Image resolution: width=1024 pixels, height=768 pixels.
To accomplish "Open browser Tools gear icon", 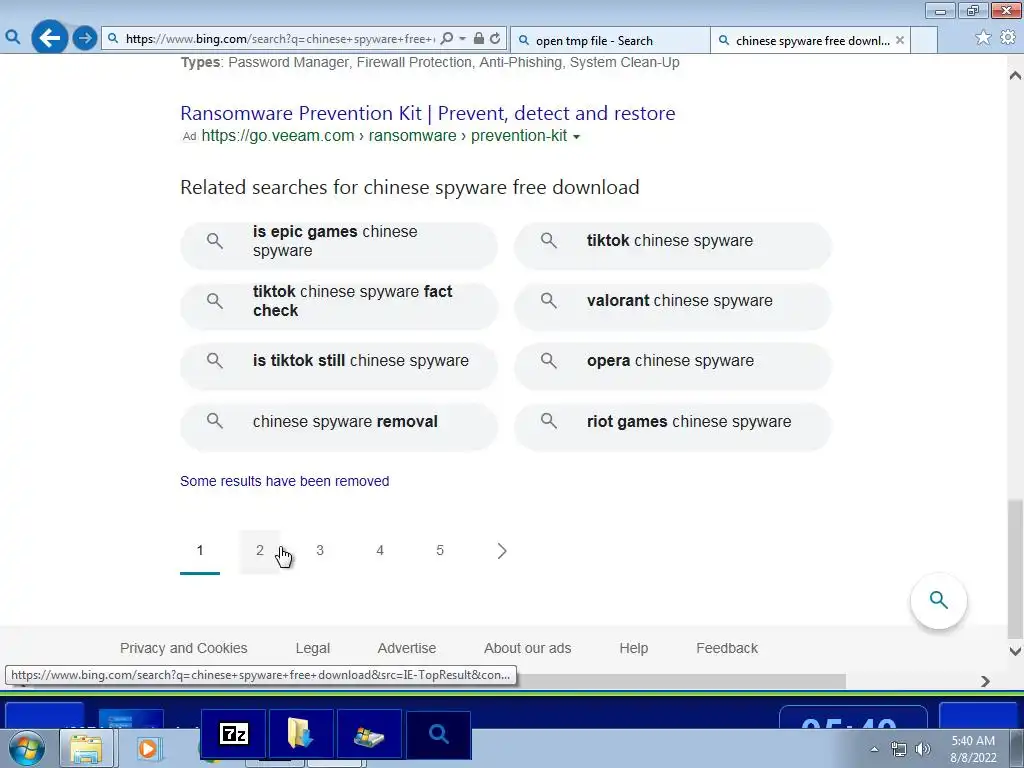I will (x=1008, y=38).
